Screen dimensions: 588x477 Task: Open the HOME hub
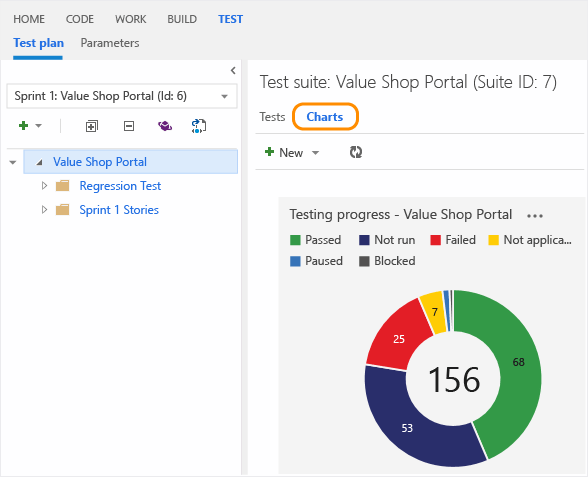pos(29,19)
